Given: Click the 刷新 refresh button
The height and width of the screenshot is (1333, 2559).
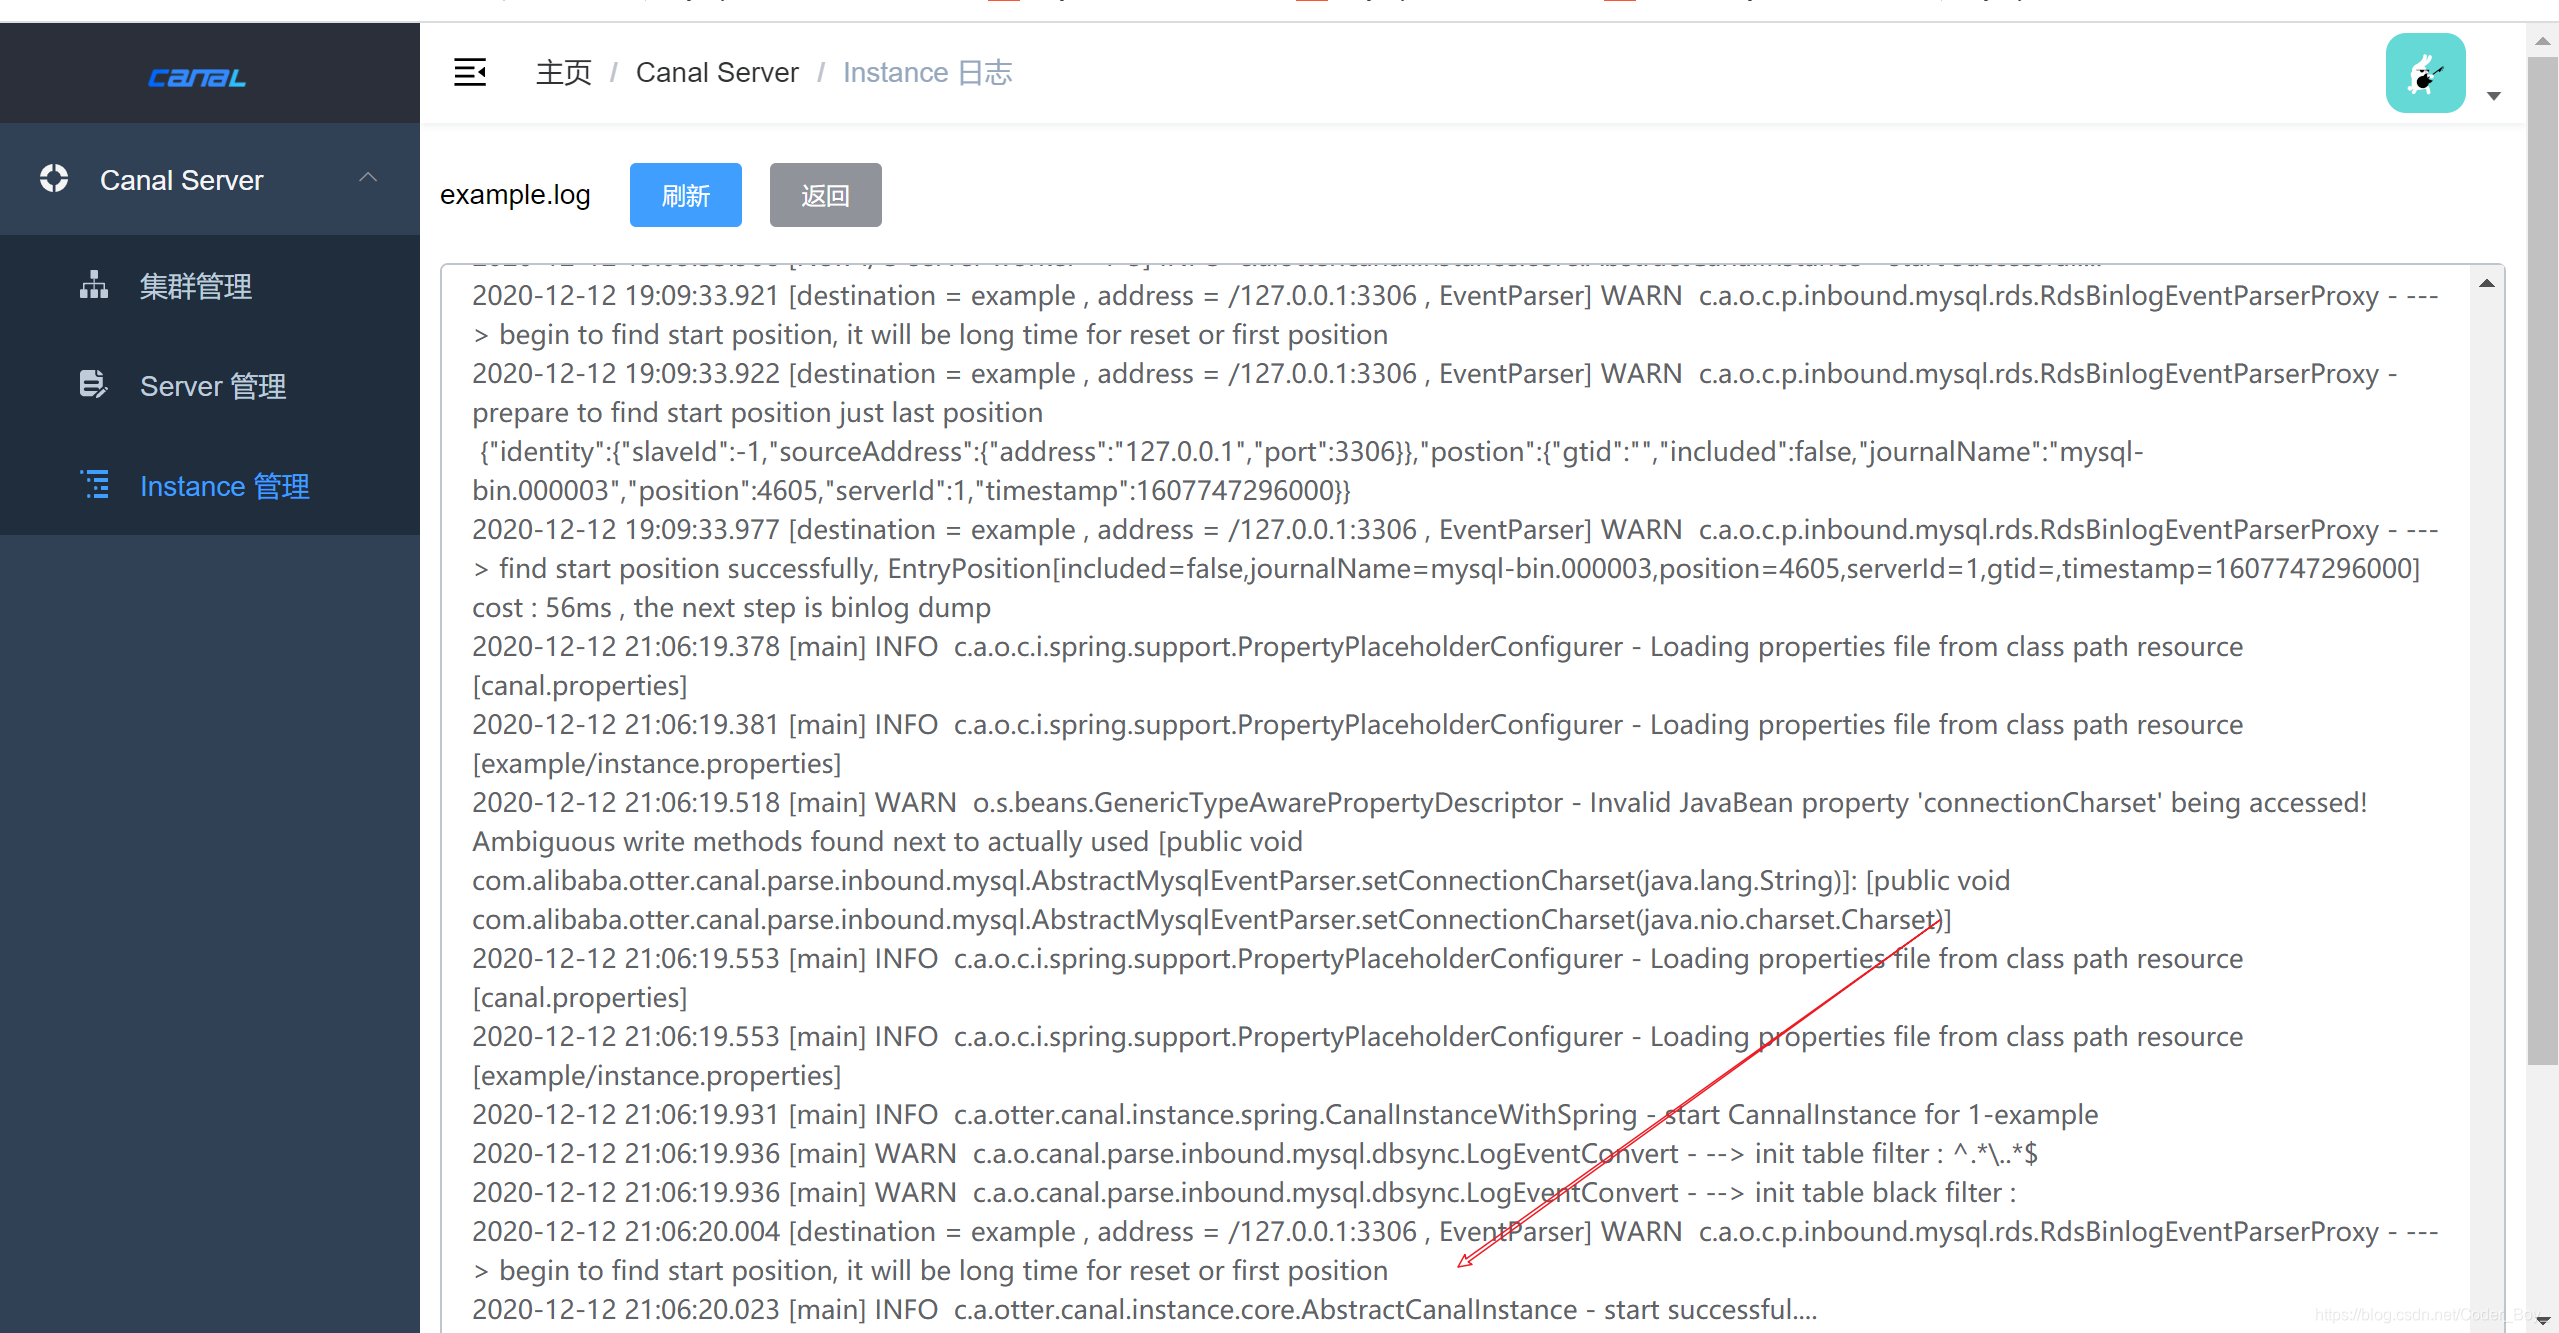Looking at the screenshot, I should tap(686, 195).
